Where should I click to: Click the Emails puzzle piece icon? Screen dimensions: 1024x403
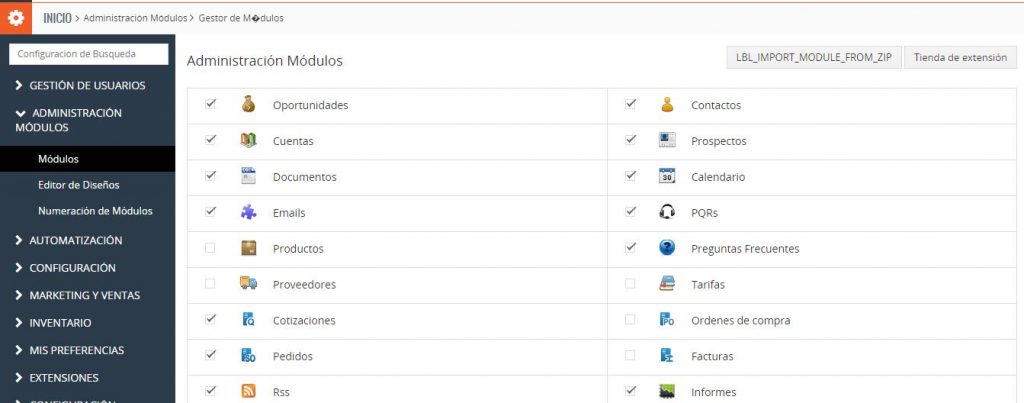[x=249, y=212]
